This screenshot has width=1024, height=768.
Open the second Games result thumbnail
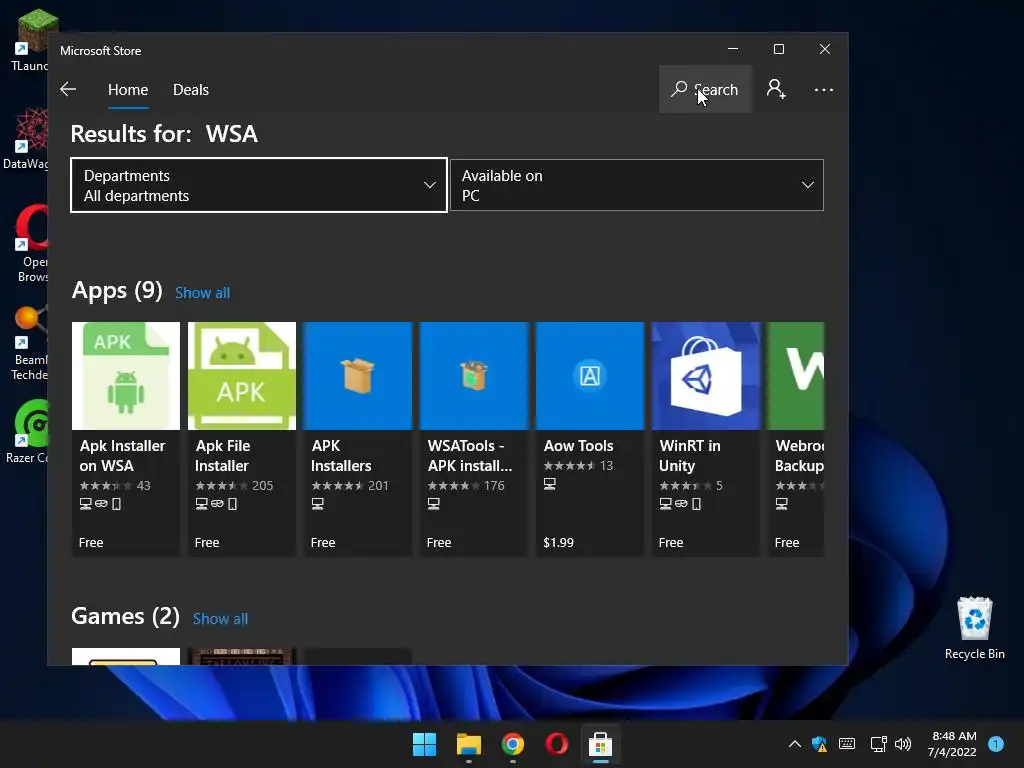point(242,656)
